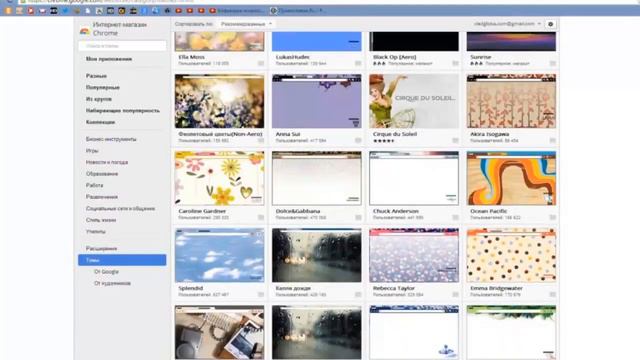The width and height of the screenshot is (640, 360).
Task: Open the Rebecca Taylor theme thumbnail
Action: [x=414, y=256]
